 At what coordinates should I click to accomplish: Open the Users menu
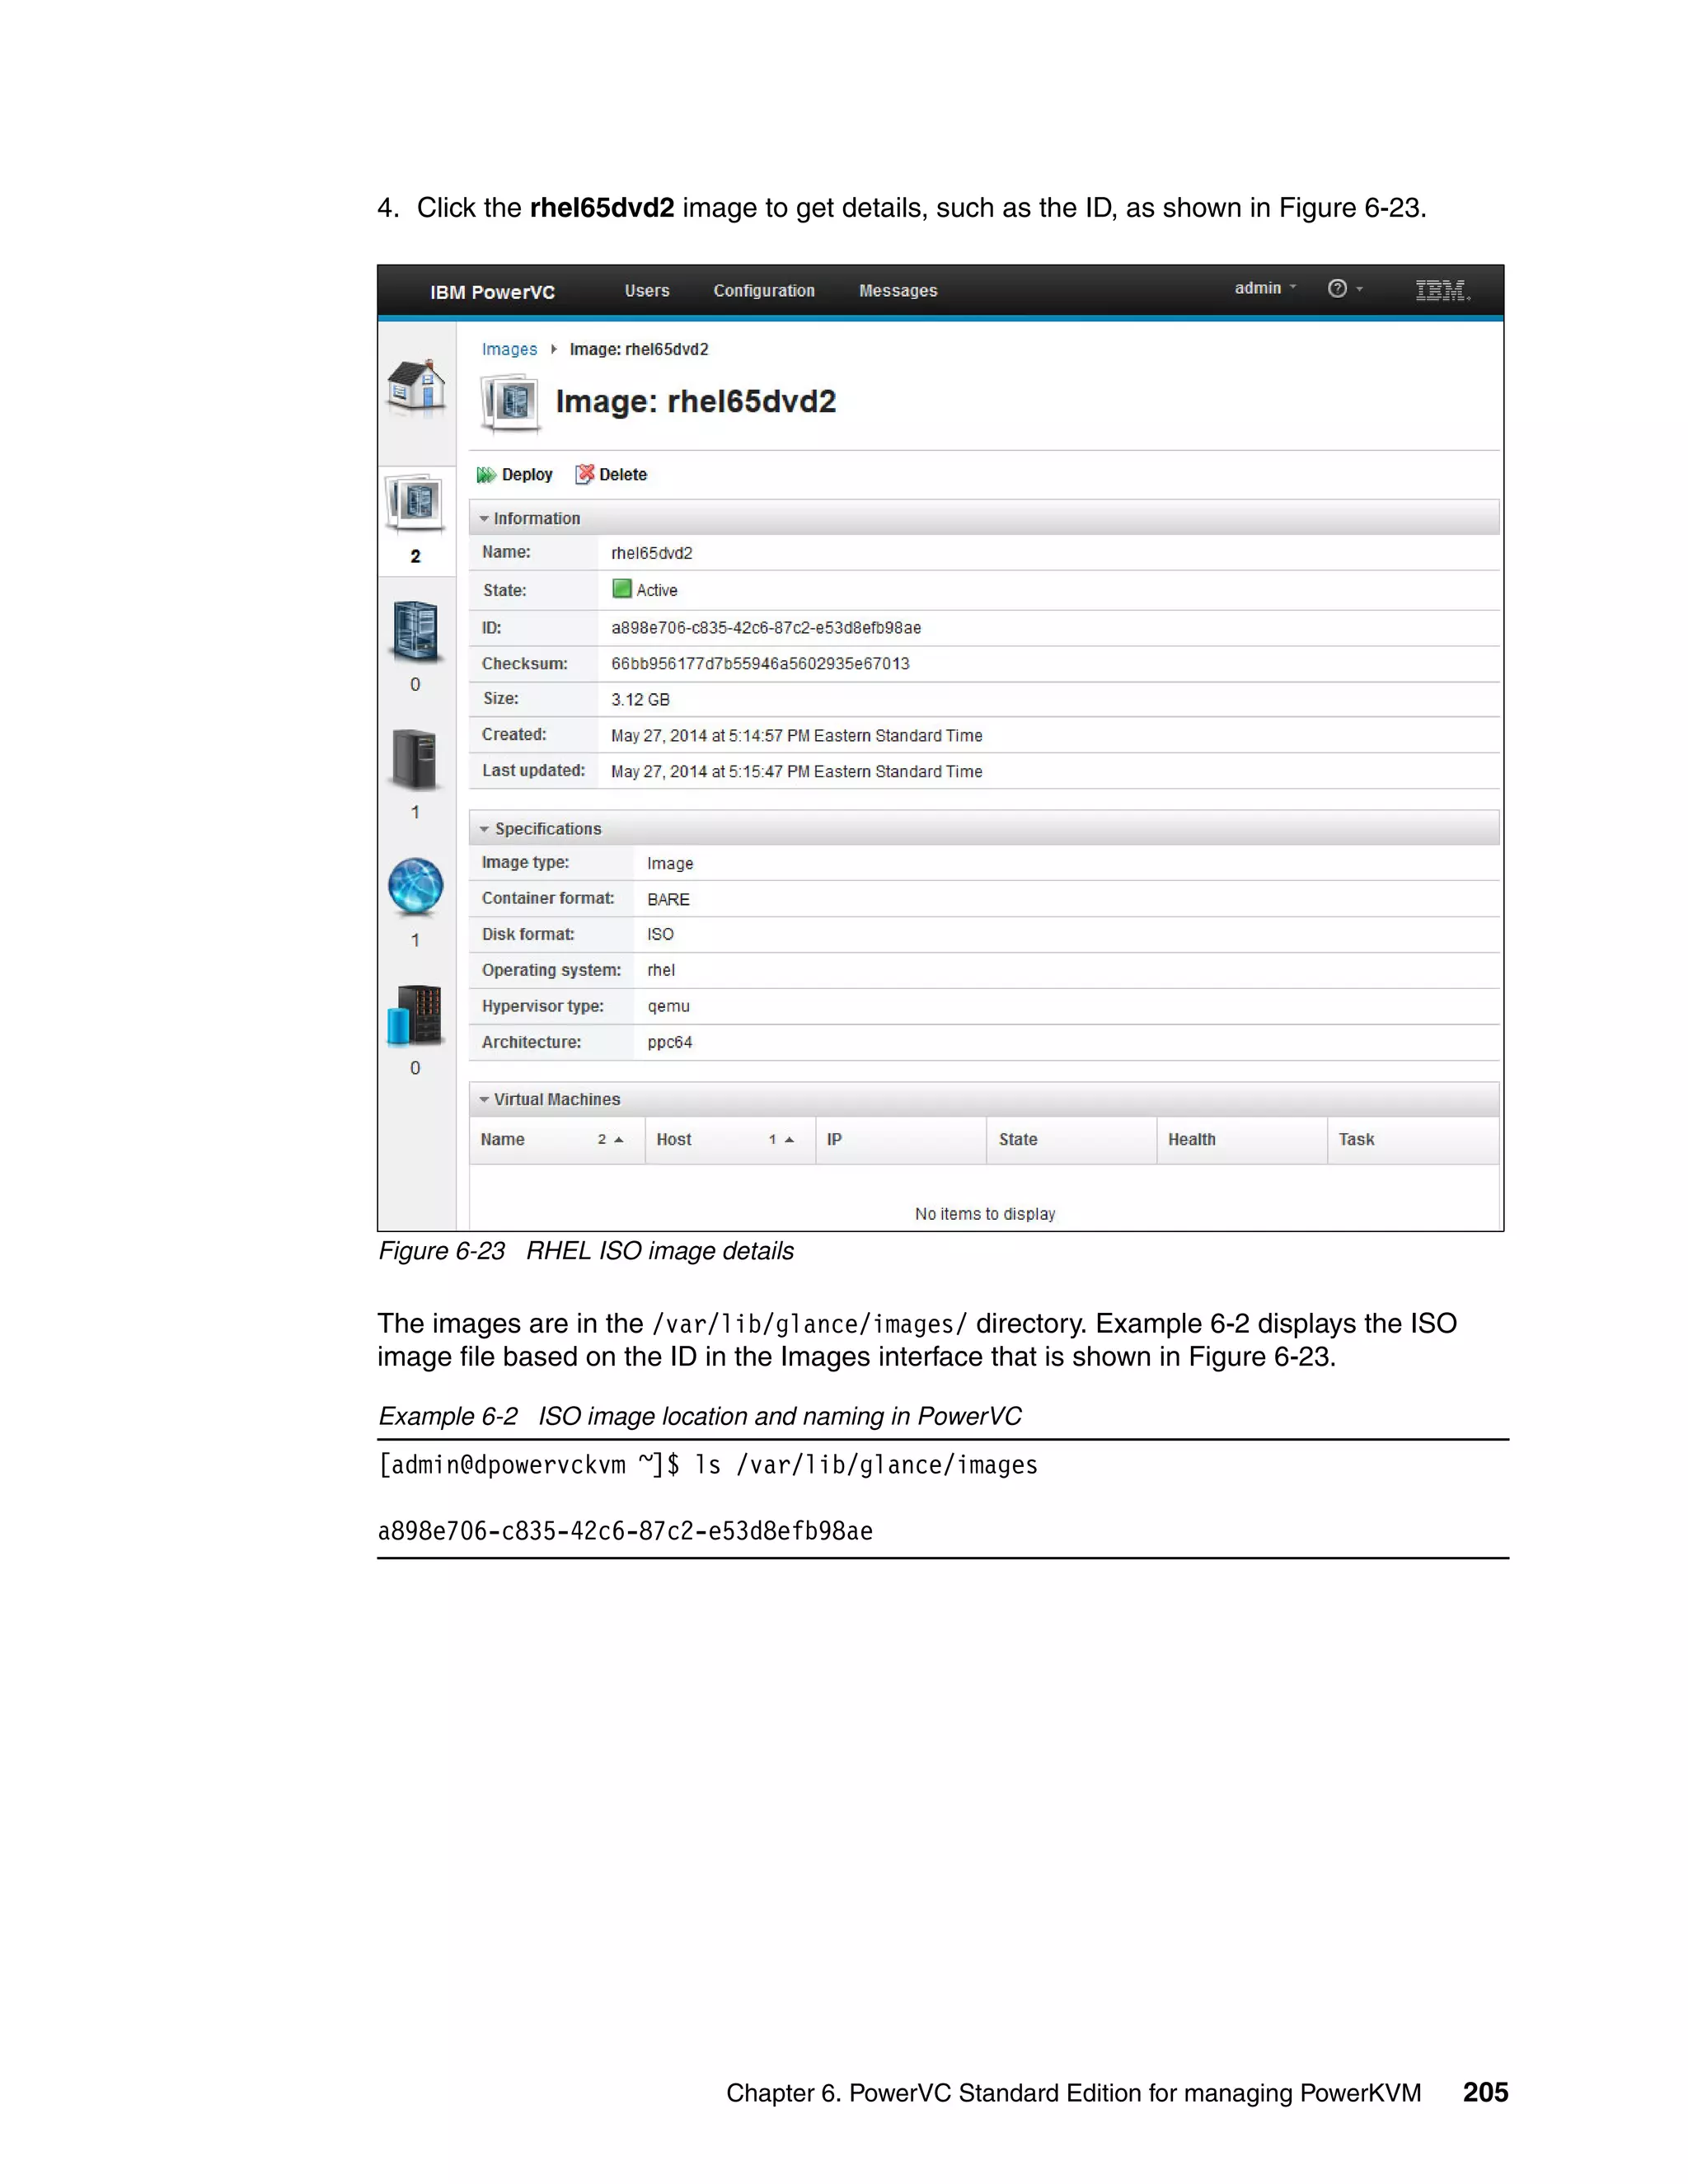click(x=647, y=291)
